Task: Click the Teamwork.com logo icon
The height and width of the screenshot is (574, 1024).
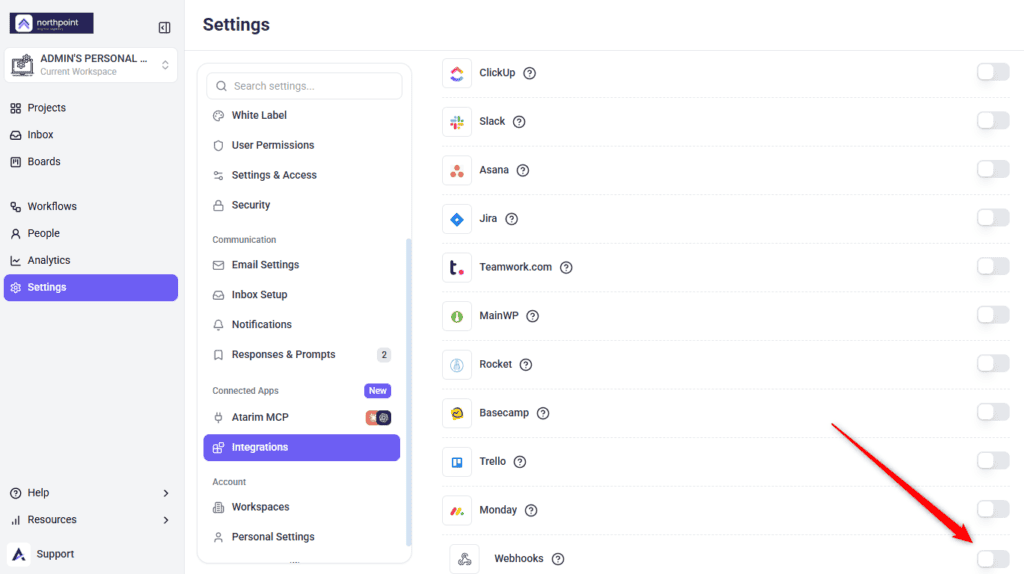Action: click(x=456, y=267)
